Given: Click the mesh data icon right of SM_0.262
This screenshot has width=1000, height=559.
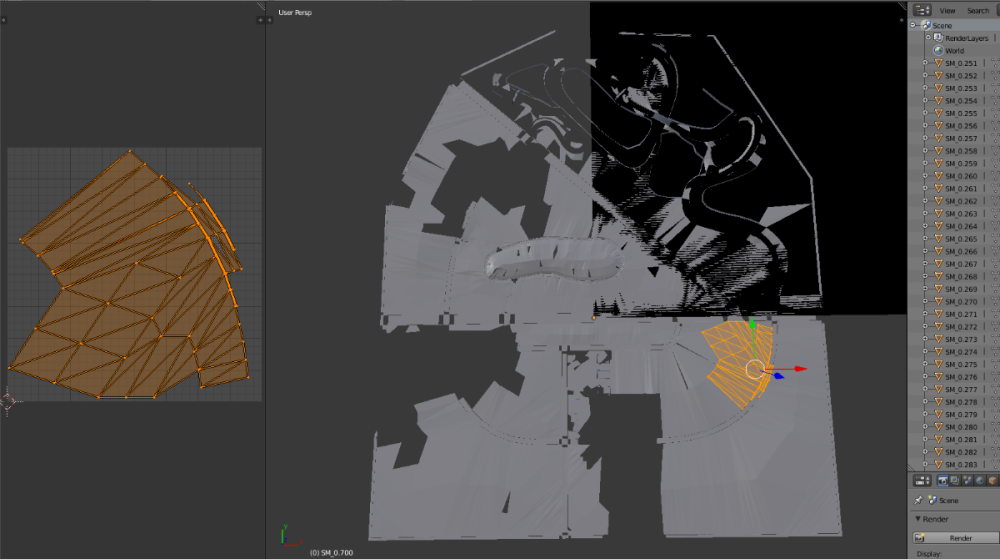Looking at the screenshot, I should 996,201.
